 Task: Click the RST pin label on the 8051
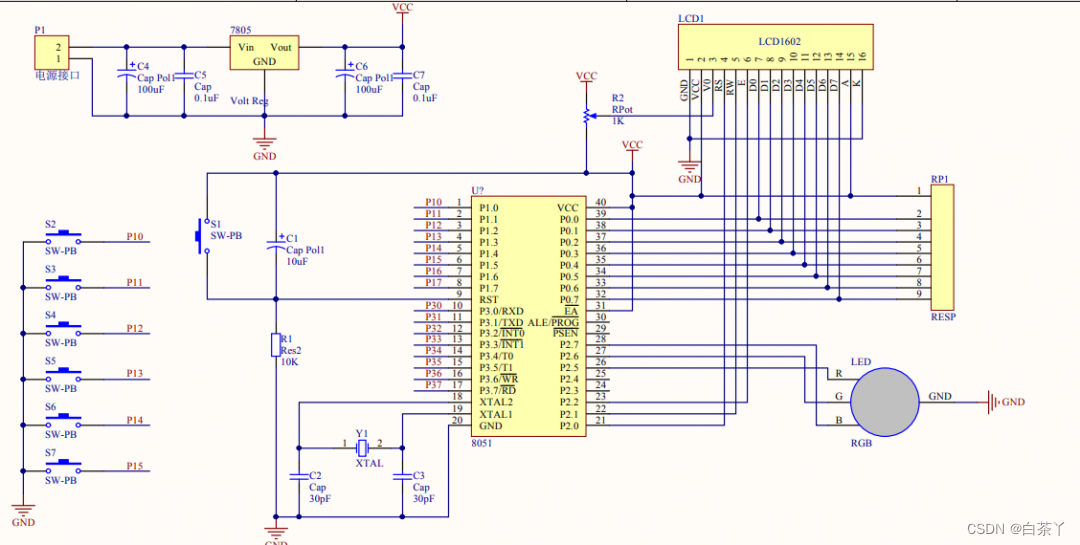[x=489, y=299]
